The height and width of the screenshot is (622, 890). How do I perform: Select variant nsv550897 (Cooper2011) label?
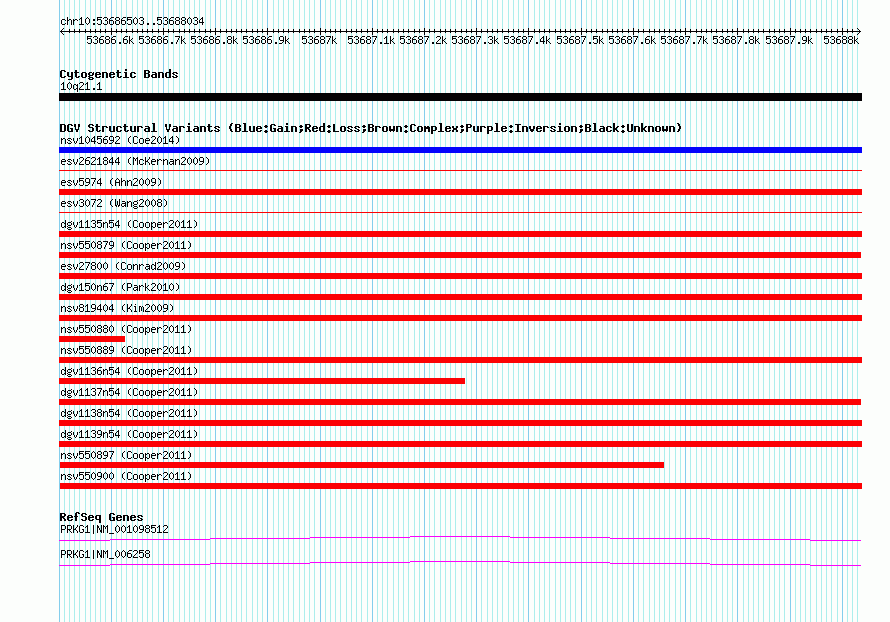(x=126, y=455)
